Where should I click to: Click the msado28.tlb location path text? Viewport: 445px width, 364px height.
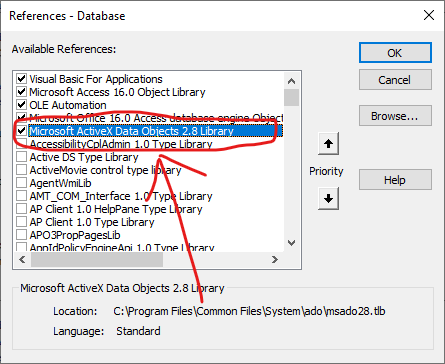point(249,311)
